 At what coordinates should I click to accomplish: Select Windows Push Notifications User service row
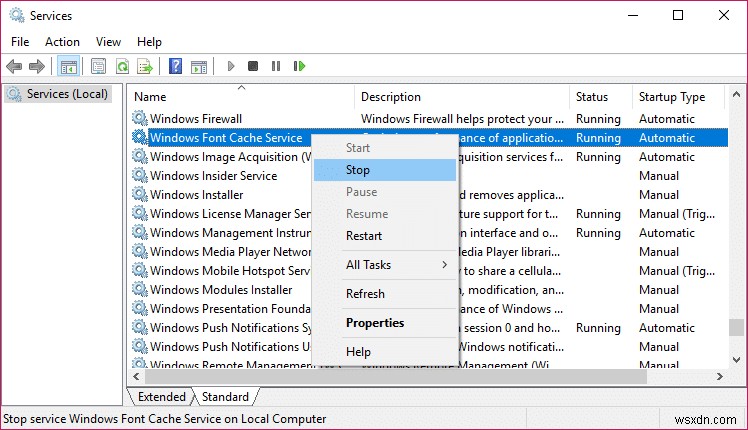428,346
